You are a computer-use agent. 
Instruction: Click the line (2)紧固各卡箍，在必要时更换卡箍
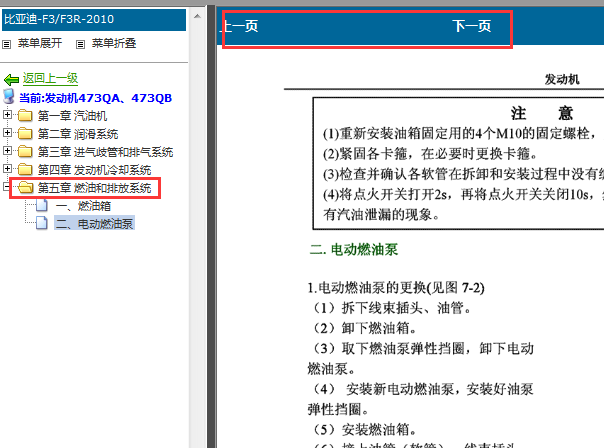430,154
